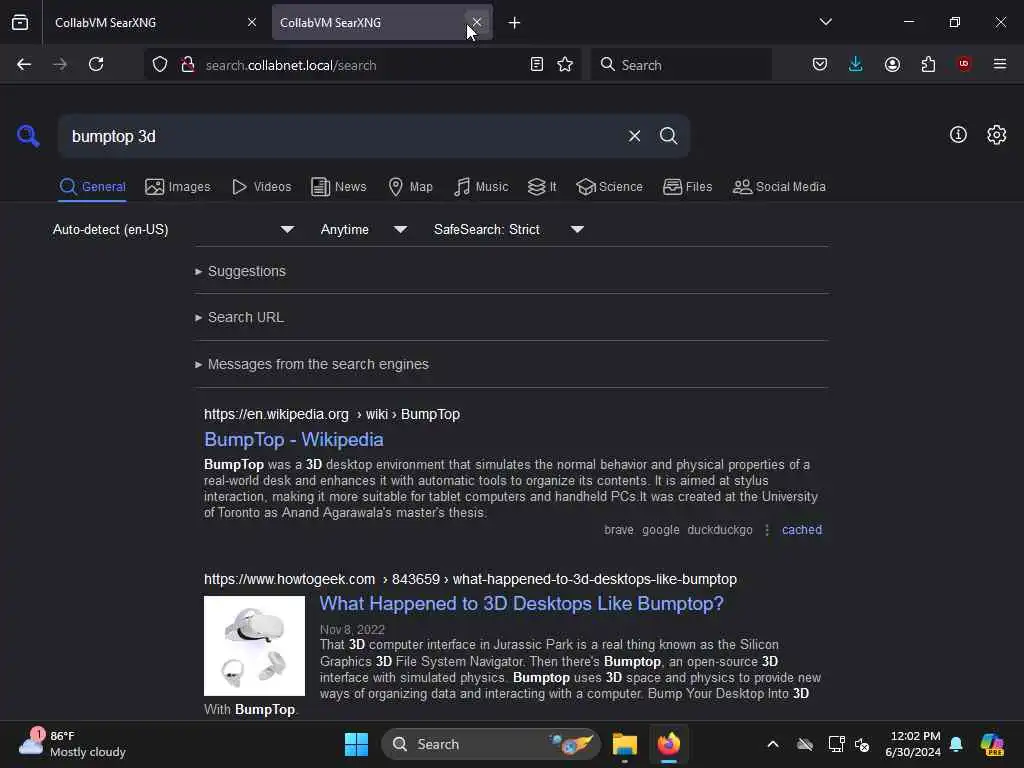
Task: Open notification bell in tray
Action: tap(956, 744)
